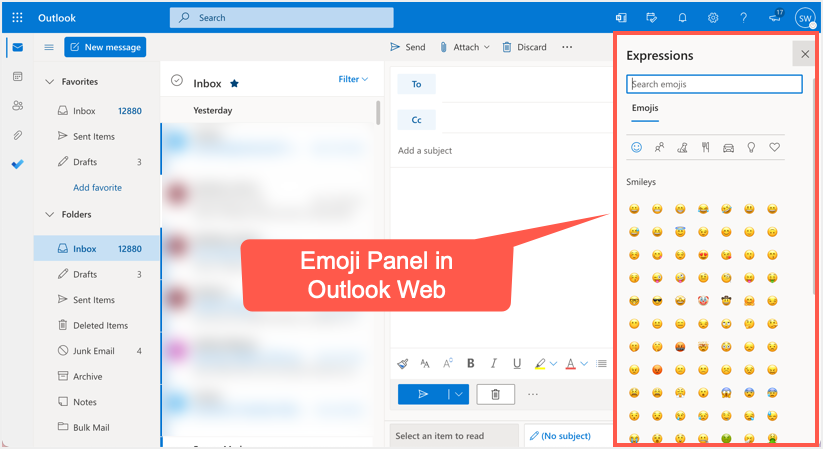Image resolution: width=823 pixels, height=449 pixels.
Task: Click the Search emojis field
Action: point(714,84)
